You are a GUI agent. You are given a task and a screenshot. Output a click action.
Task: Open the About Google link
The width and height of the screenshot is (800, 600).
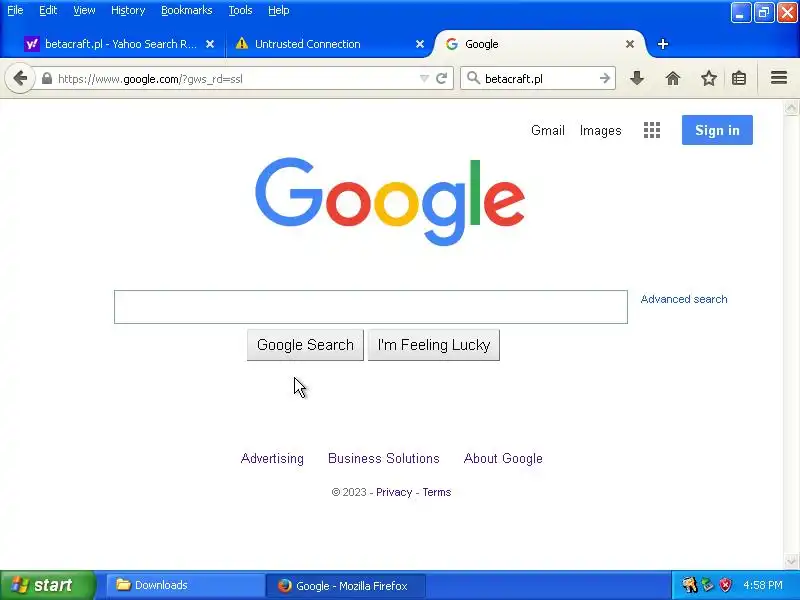[503, 458]
